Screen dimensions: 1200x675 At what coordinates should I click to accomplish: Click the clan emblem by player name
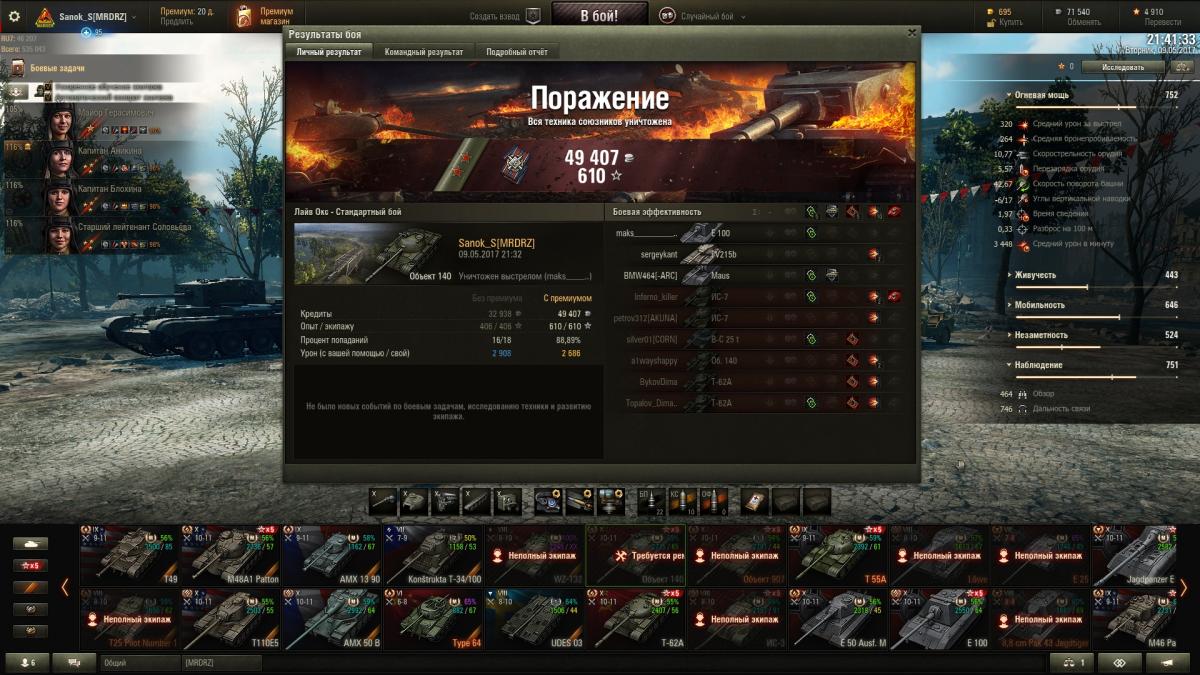[45, 17]
